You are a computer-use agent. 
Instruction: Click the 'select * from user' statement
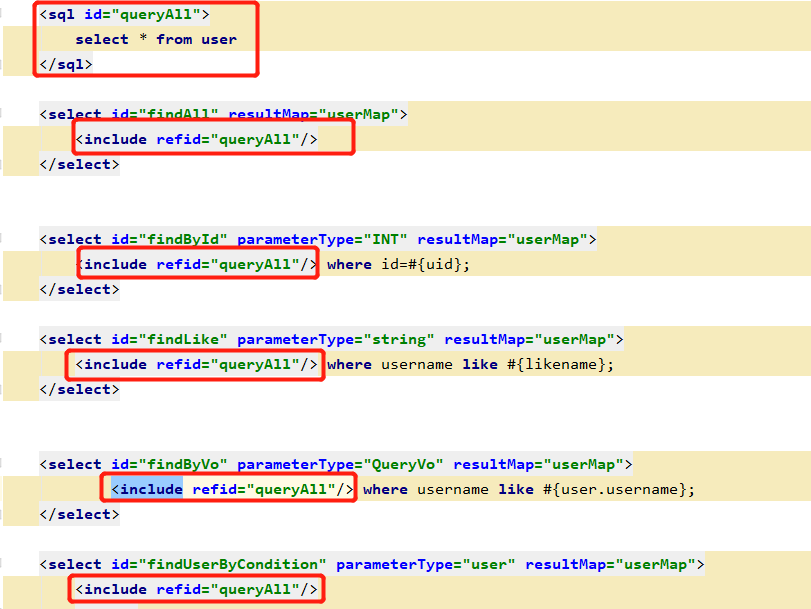coord(156,39)
